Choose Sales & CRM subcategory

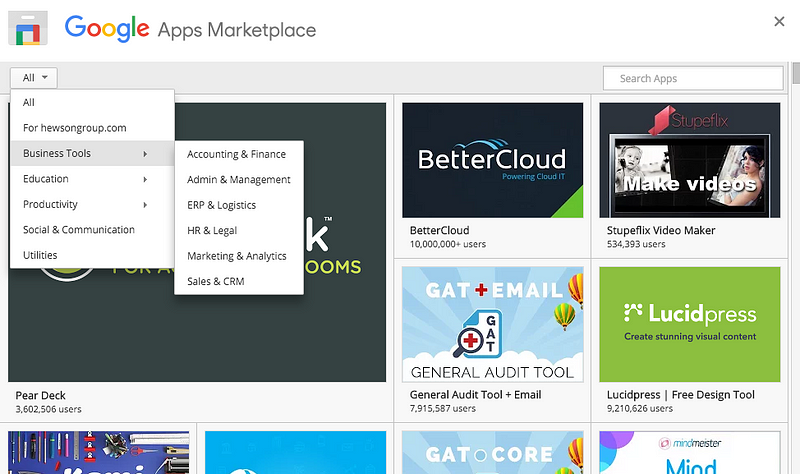tap(239, 282)
